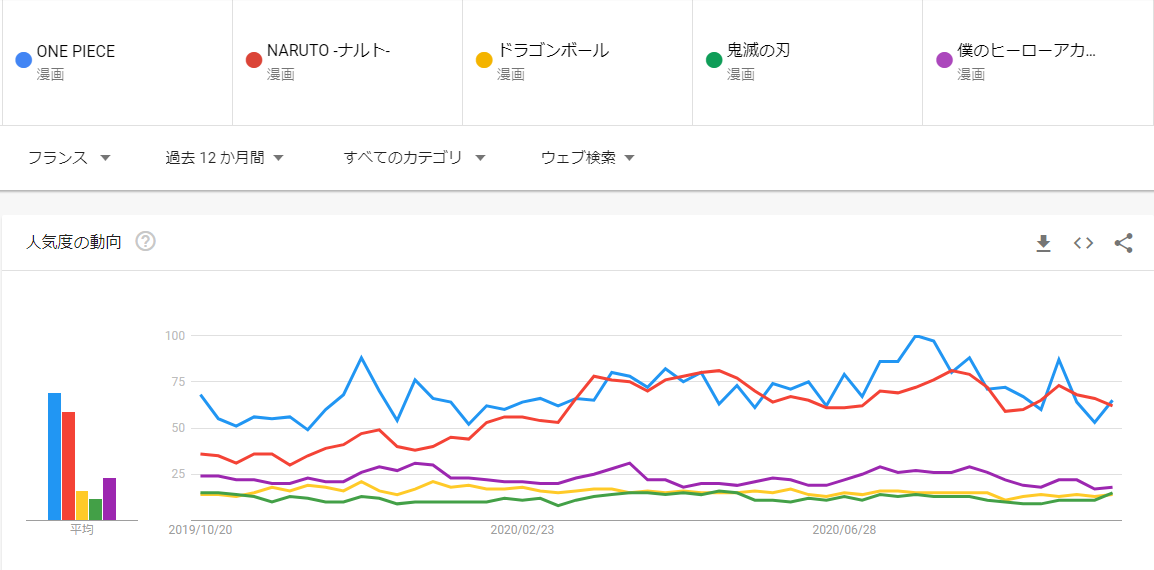Select the ONE PIECE search term
The width and height of the screenshot is (1154, 570).
[76, 51]
